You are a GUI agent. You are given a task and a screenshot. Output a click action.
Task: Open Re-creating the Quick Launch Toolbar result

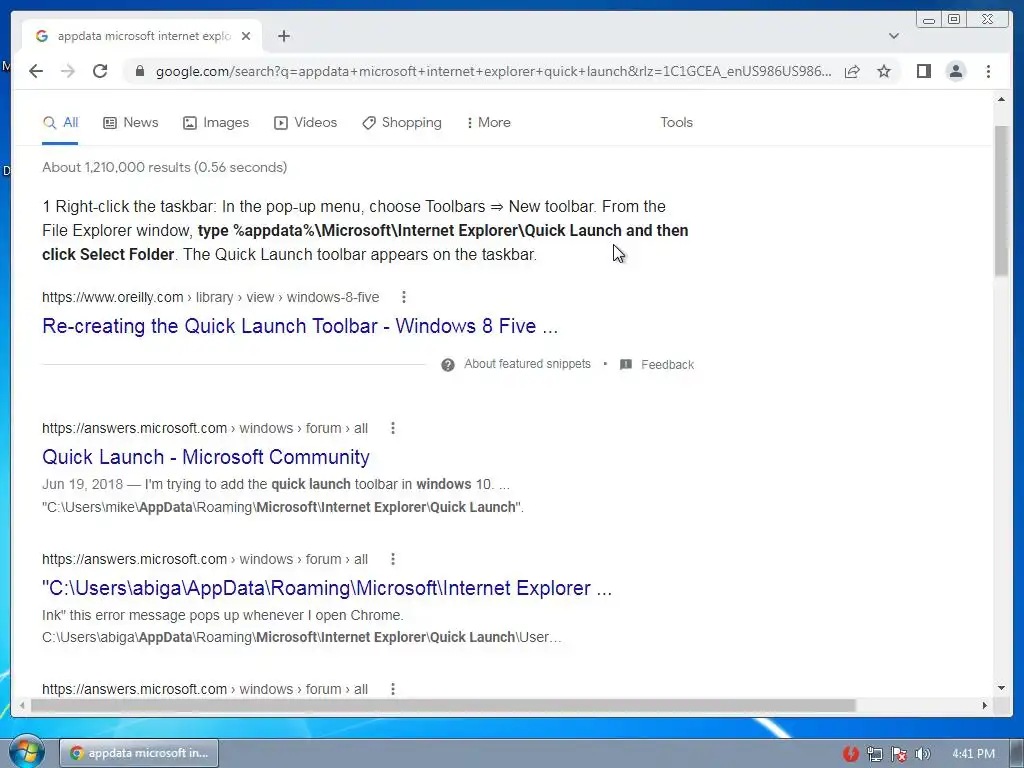click(300, 326)
